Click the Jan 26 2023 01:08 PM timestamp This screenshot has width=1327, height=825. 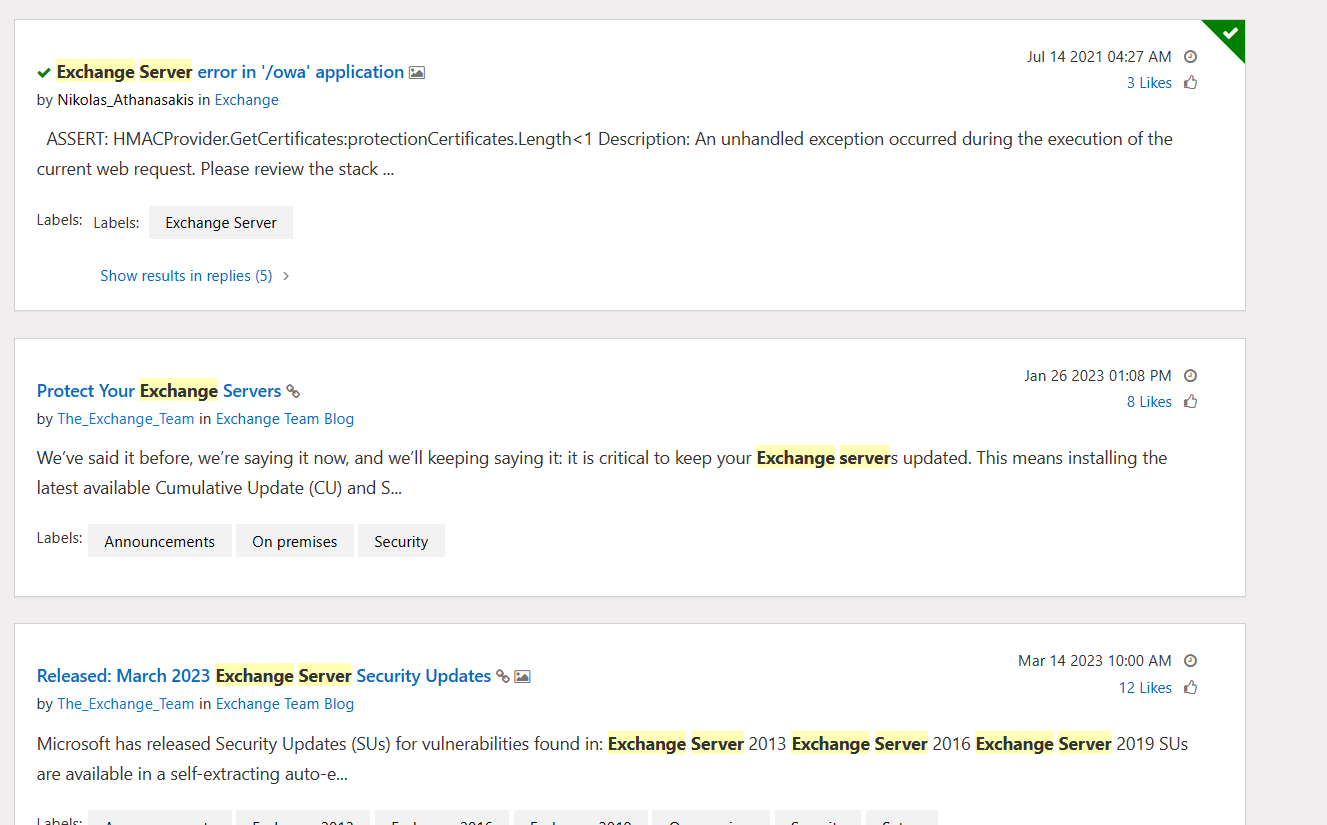coord(1098,376)
